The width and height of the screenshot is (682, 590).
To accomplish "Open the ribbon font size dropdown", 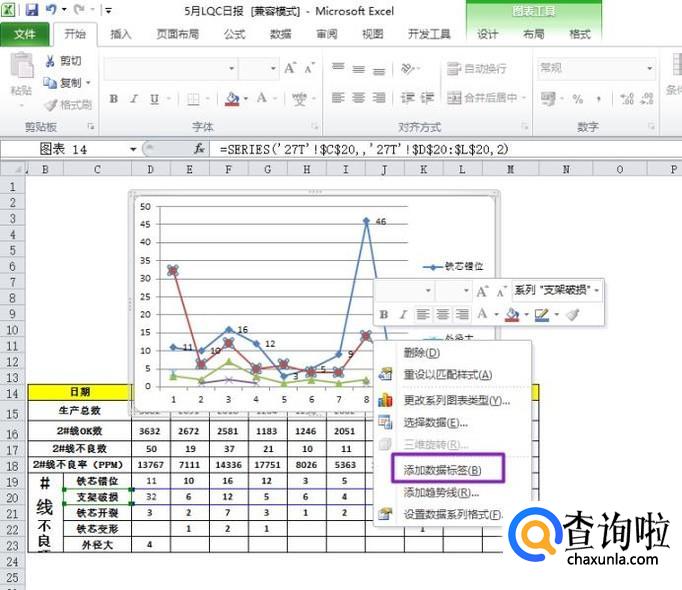I will (x=273, y=68).
